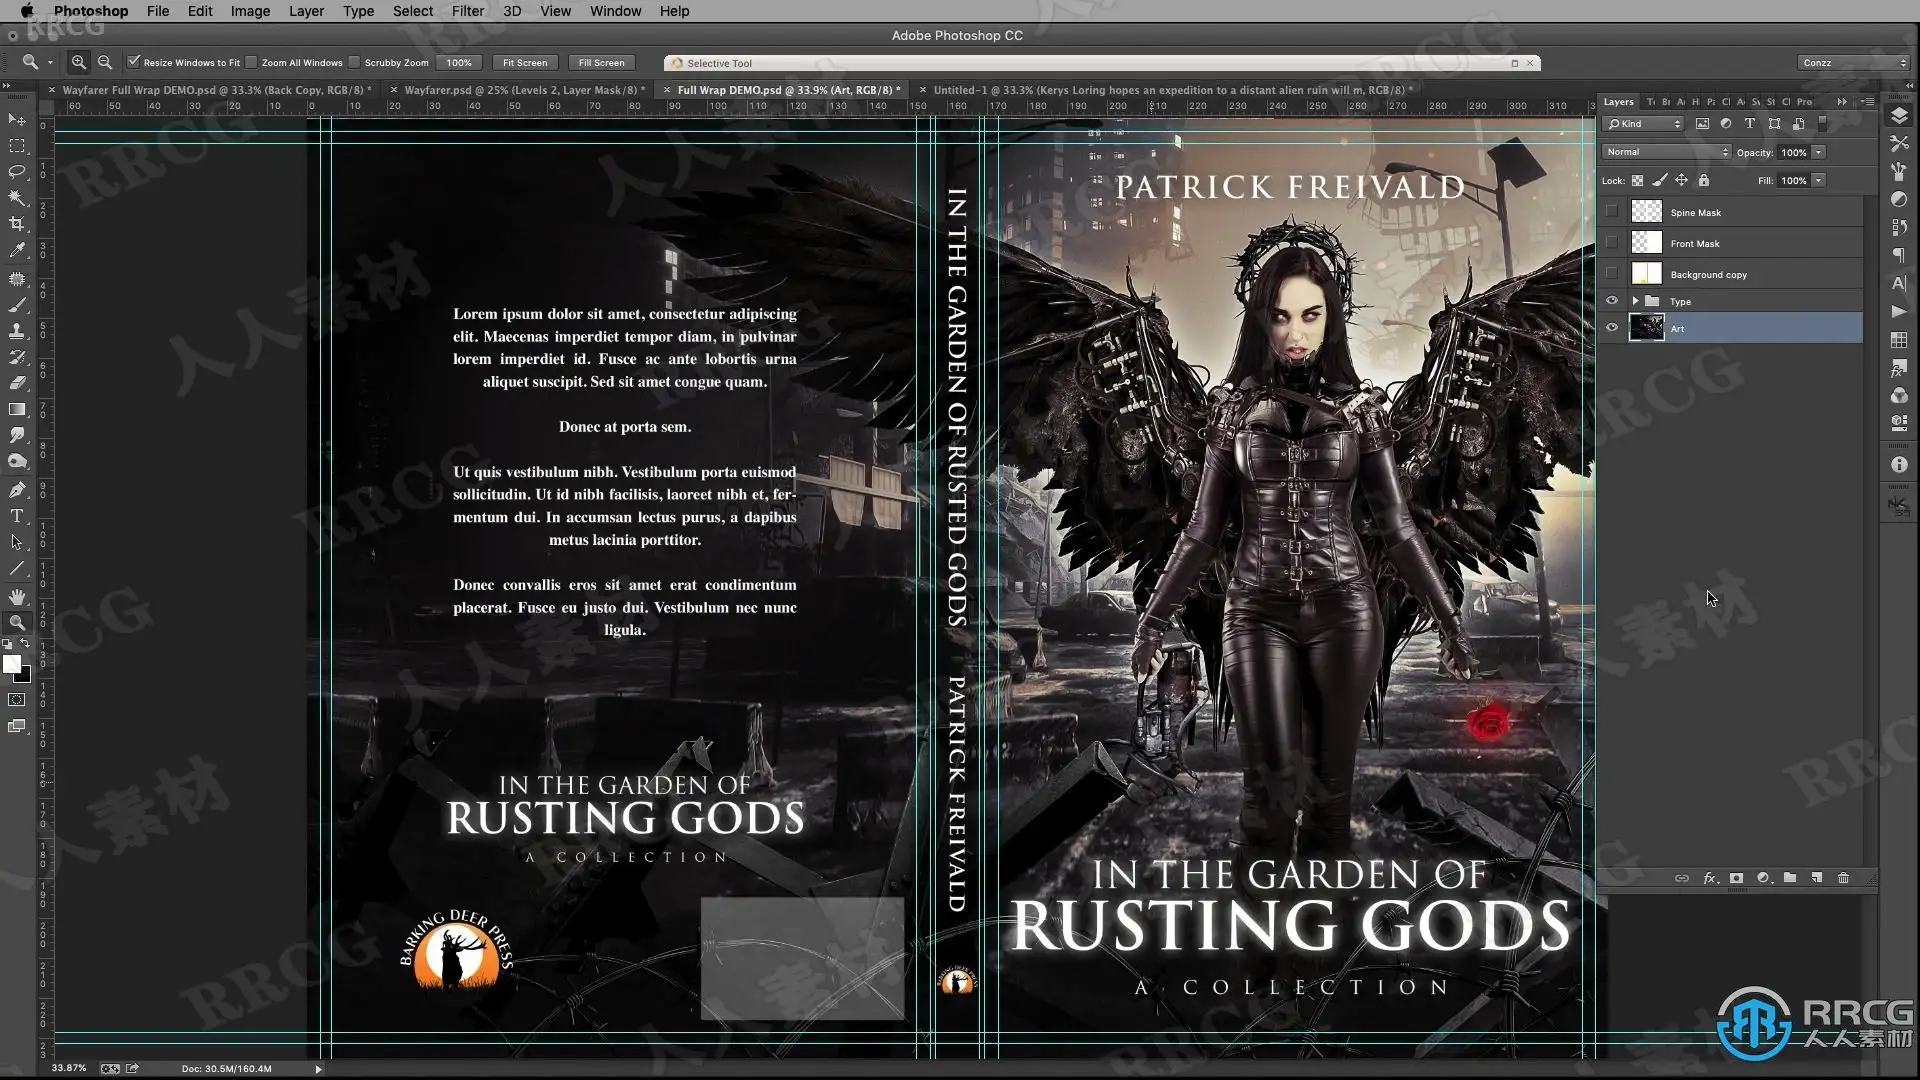1920x1080 pixels.
Task: Open the Normal blend mode dropdown
Action: click(1665, 152)
